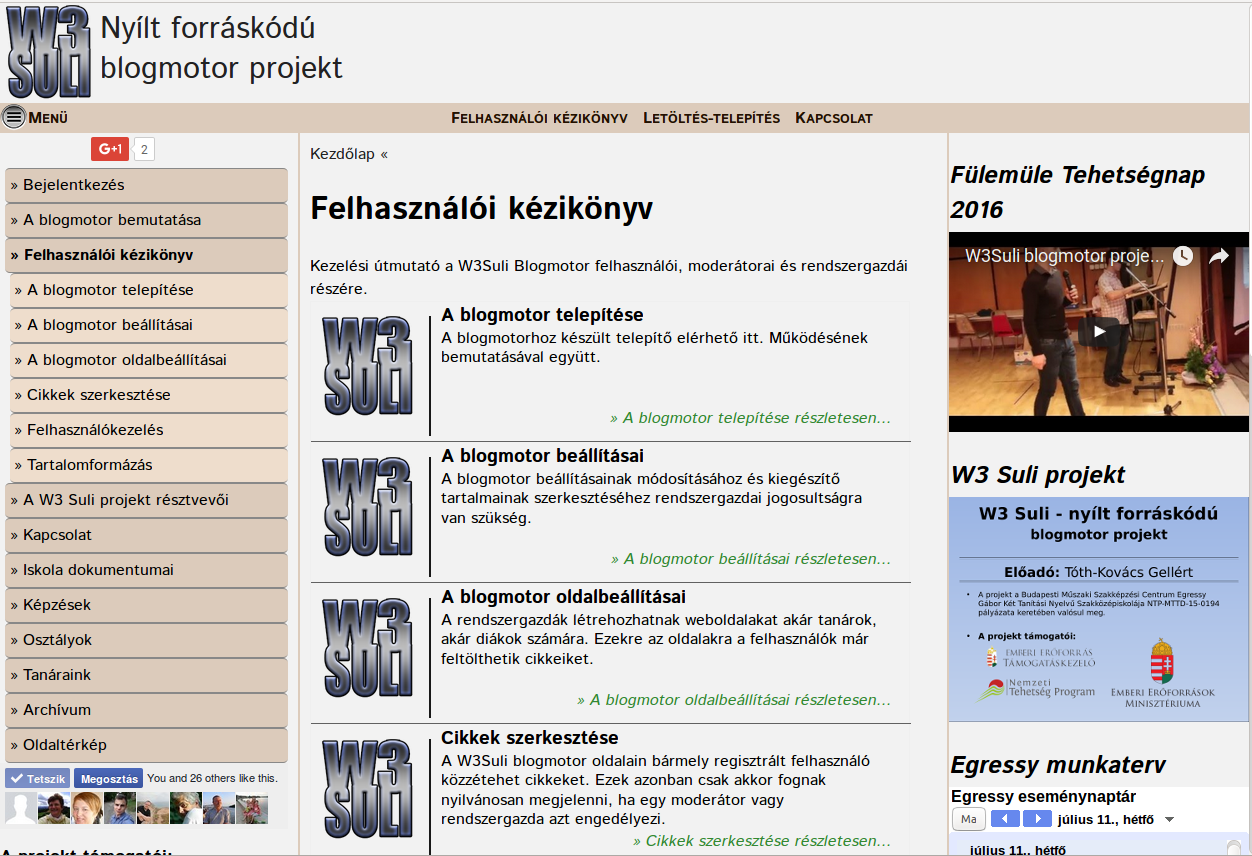This screenshot has width=1252, height=856.
Task: Open Bejelentkezés in sidebar menu
Action: pos(146,185)
